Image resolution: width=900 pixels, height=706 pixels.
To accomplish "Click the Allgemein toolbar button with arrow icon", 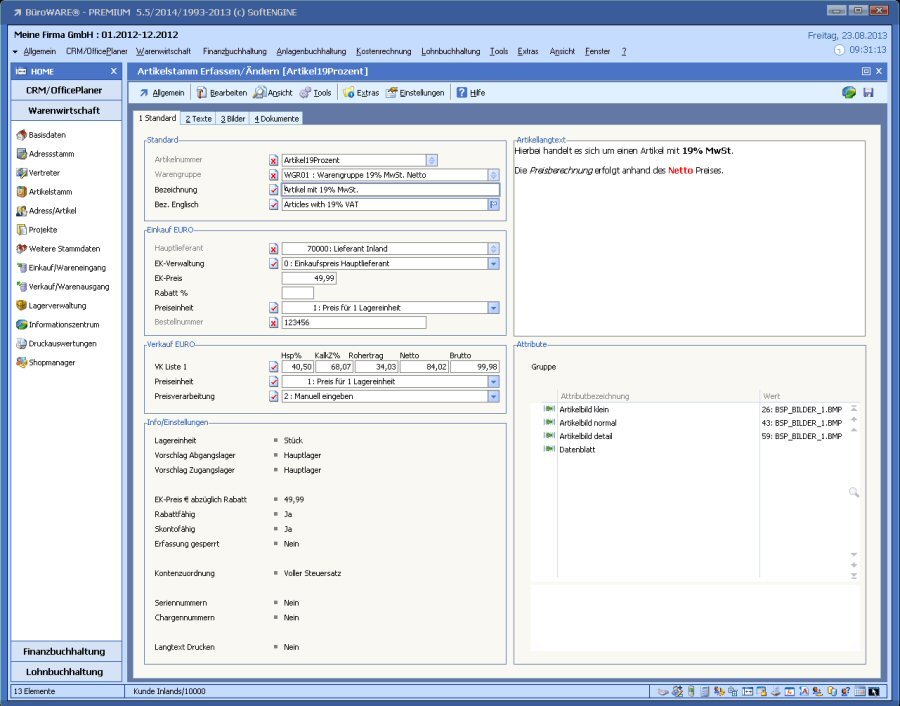I will pos(162,92).
